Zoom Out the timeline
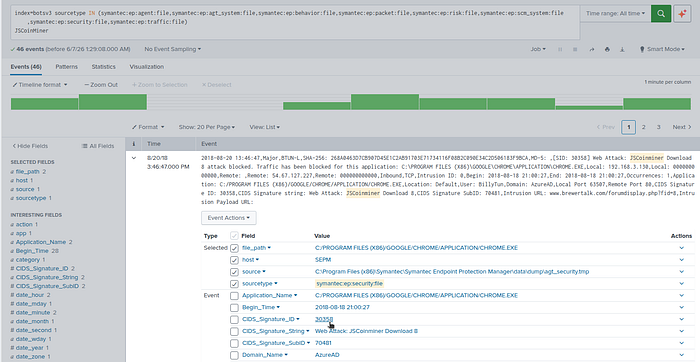Screen dimensions: 700x362 click(101, 85)
